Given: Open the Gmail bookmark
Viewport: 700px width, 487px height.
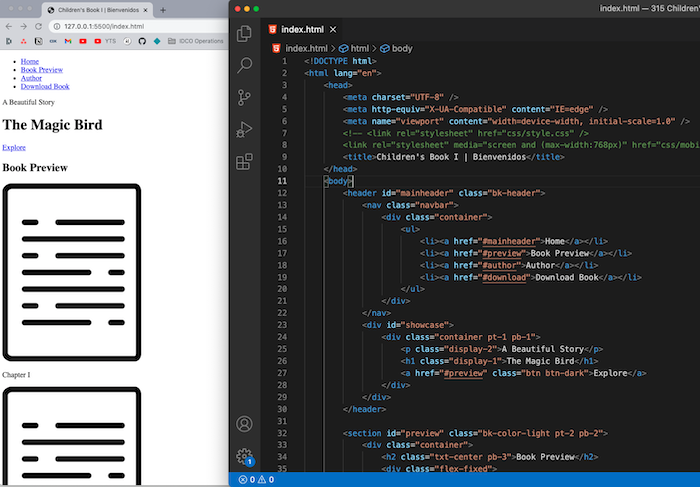Looking at the screenshot, I should pyautogui.click(x=68, y=41).
